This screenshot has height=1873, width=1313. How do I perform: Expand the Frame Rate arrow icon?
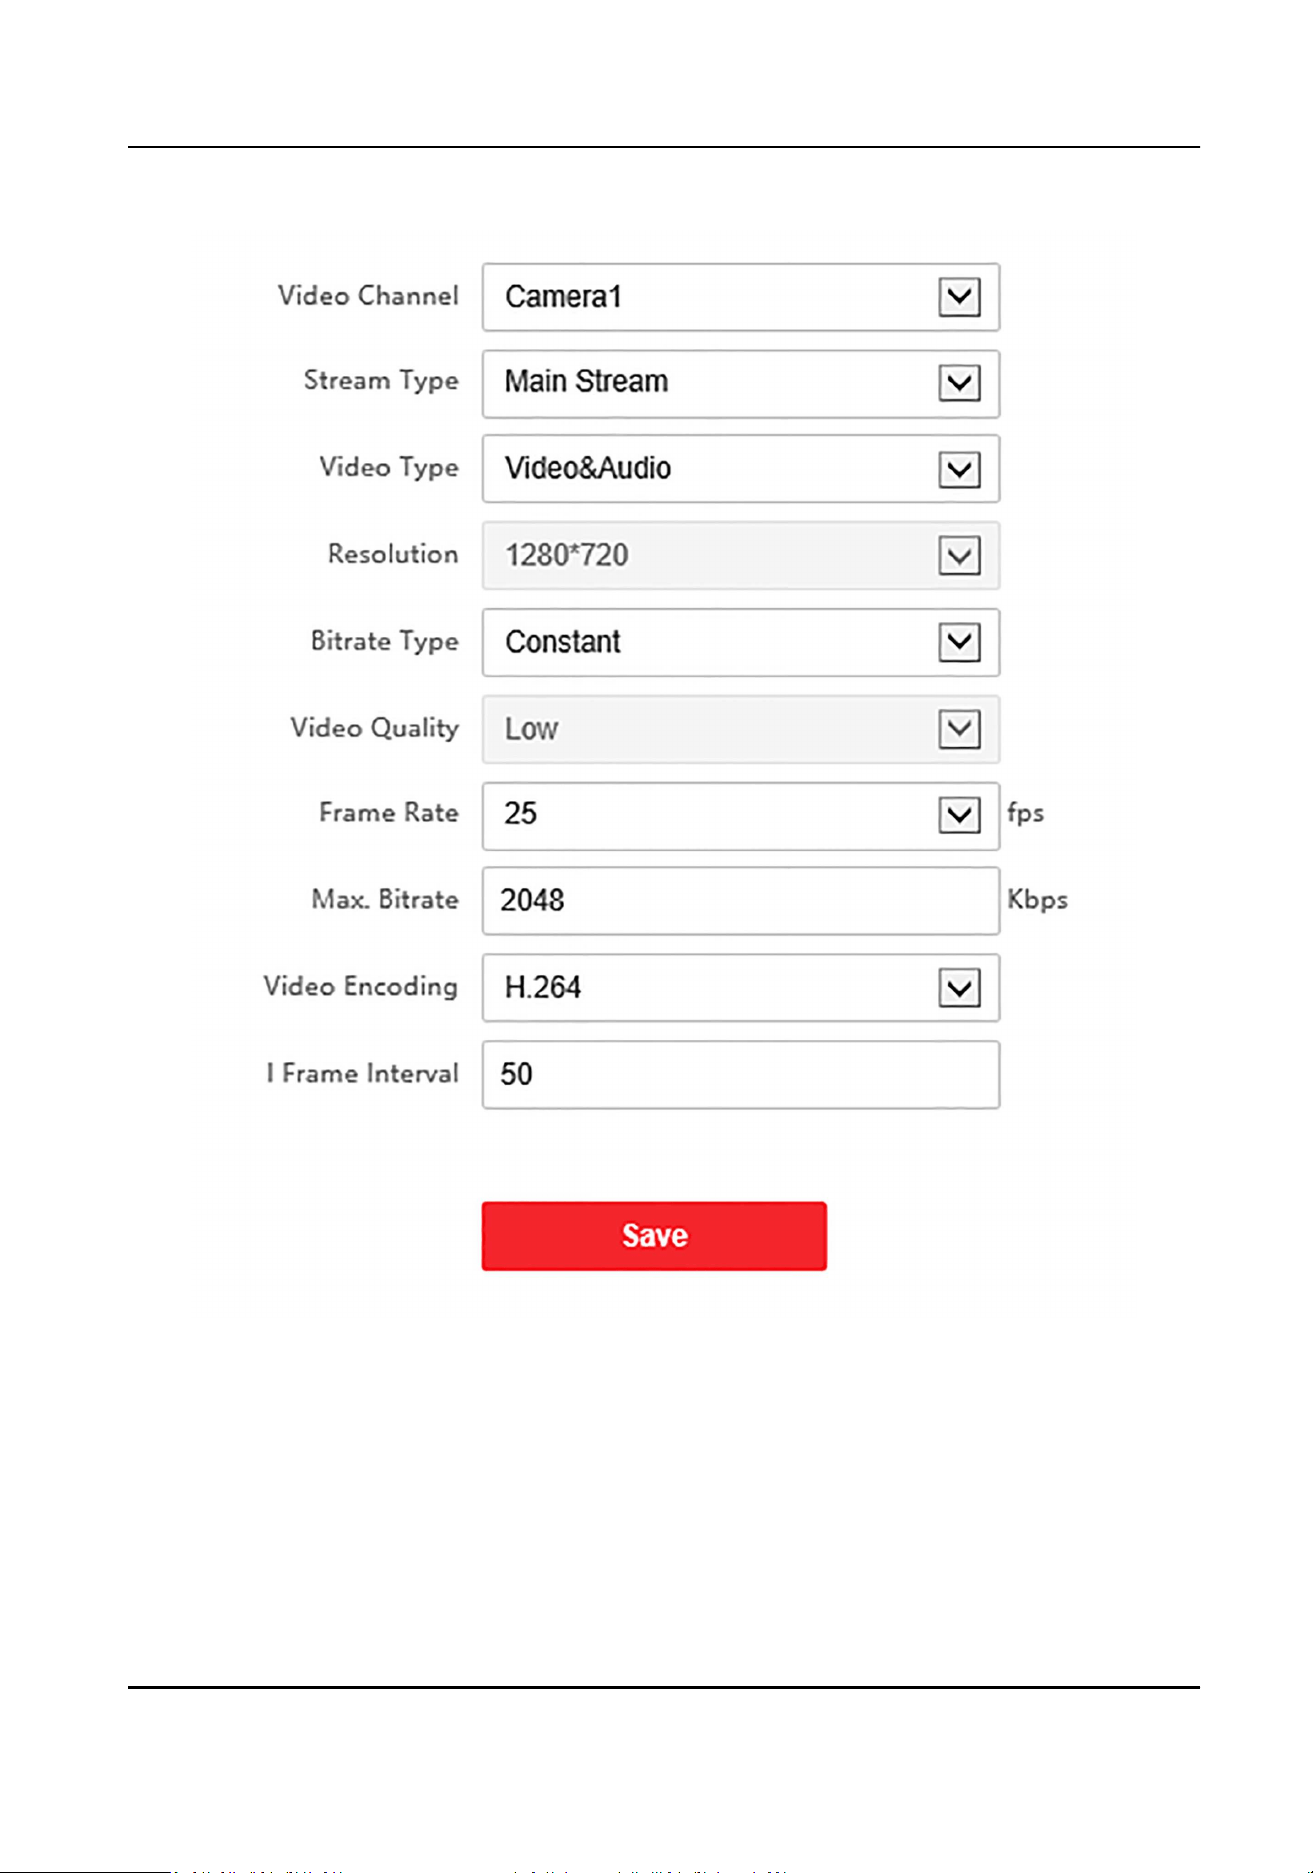959,815
